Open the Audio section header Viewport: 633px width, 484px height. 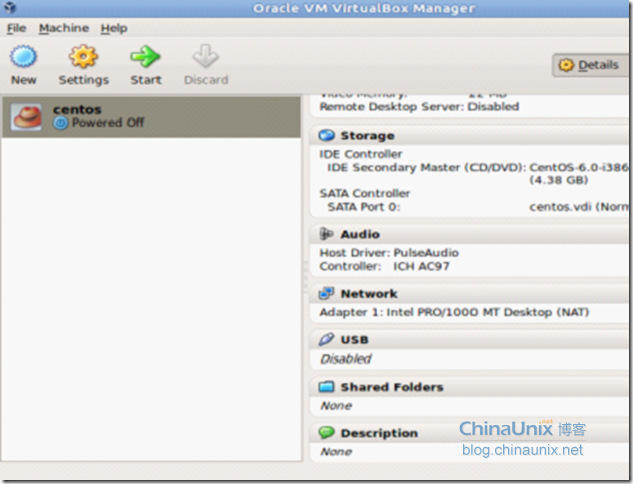[470, 234]
